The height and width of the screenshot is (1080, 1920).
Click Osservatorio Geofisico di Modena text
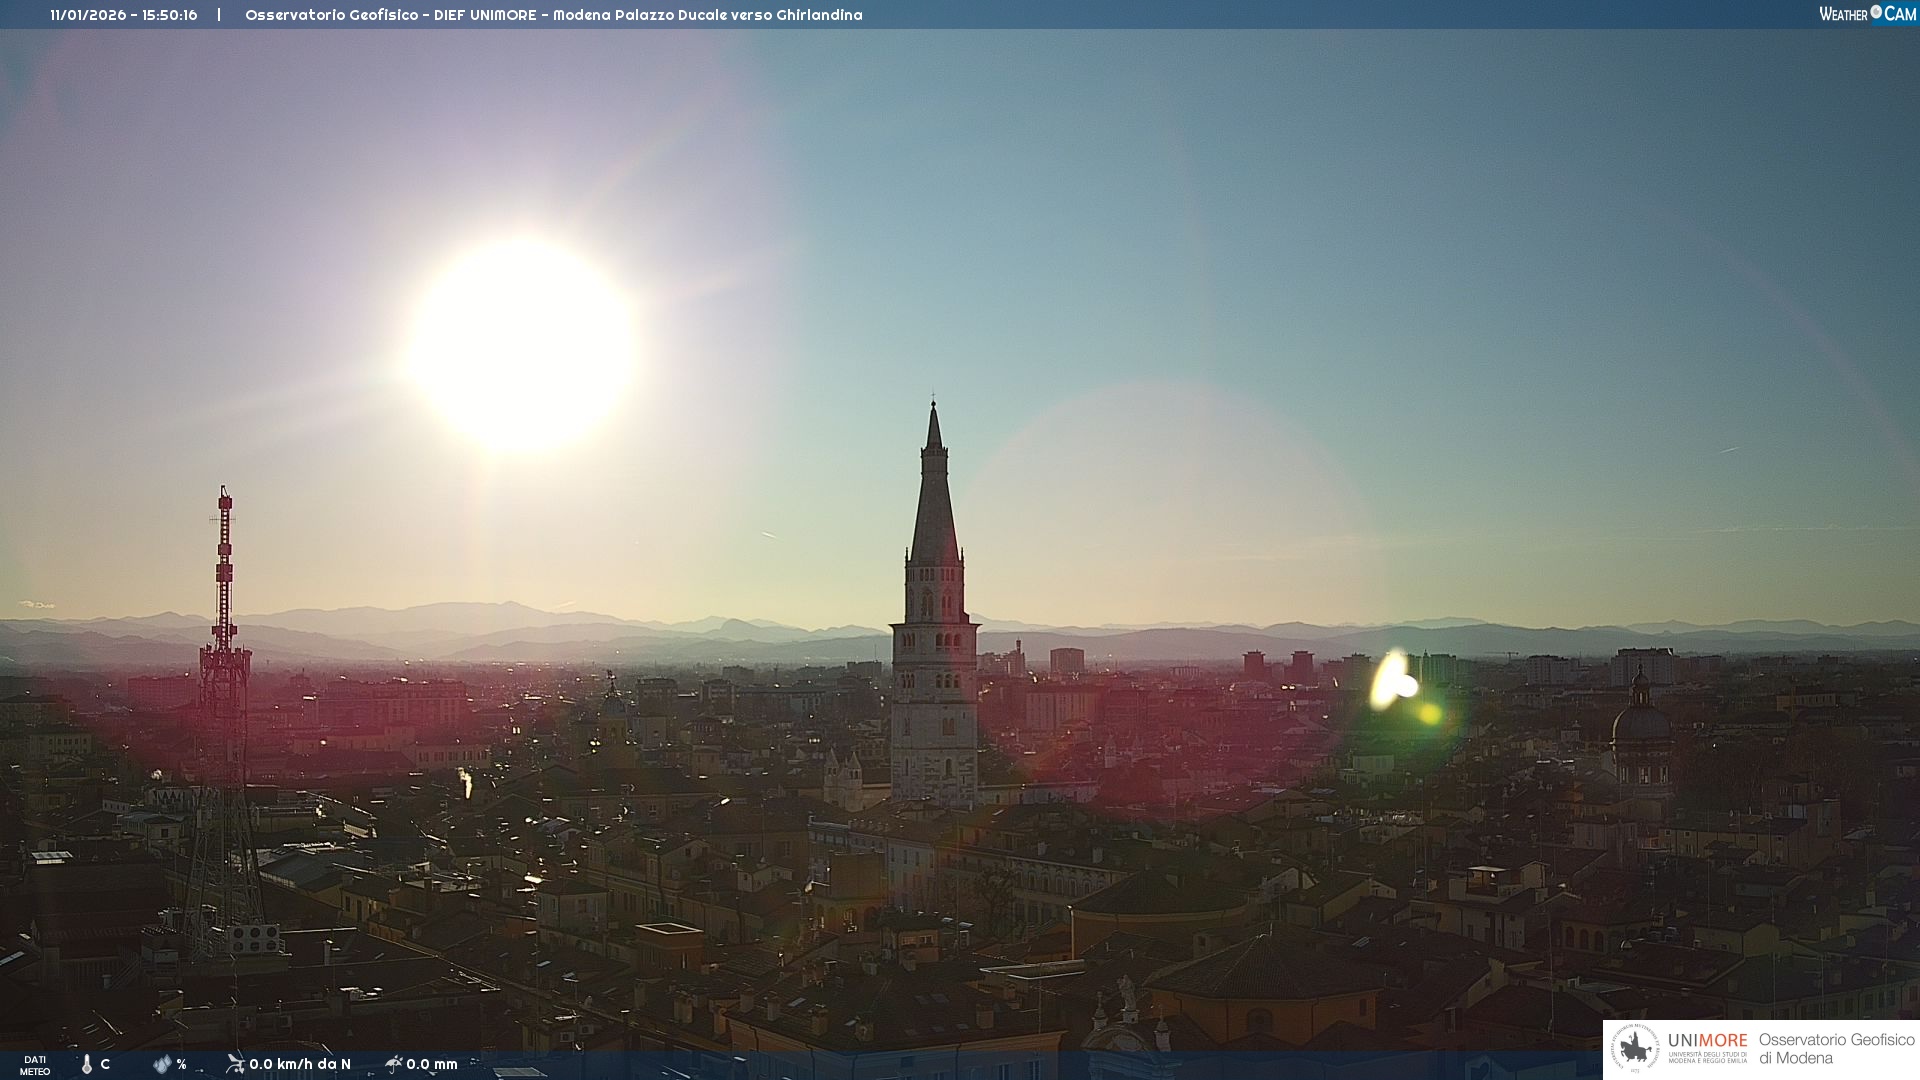pos(1835,1048)
